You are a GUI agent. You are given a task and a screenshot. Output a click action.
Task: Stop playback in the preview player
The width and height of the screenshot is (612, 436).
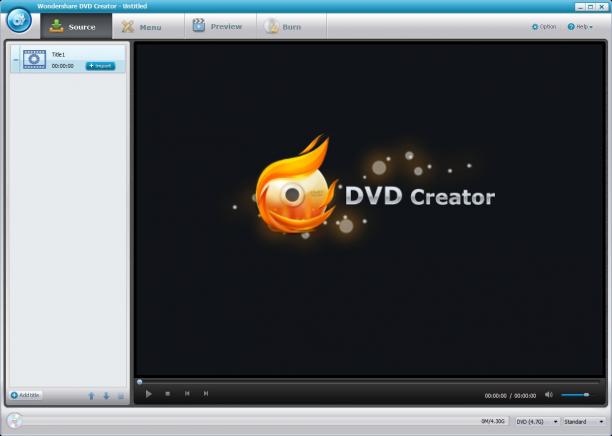point(167,394)
